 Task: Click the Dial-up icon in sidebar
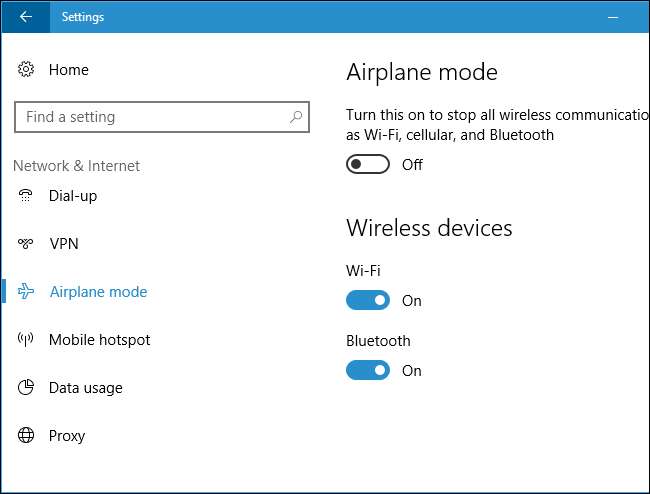[x=26, y=196]
